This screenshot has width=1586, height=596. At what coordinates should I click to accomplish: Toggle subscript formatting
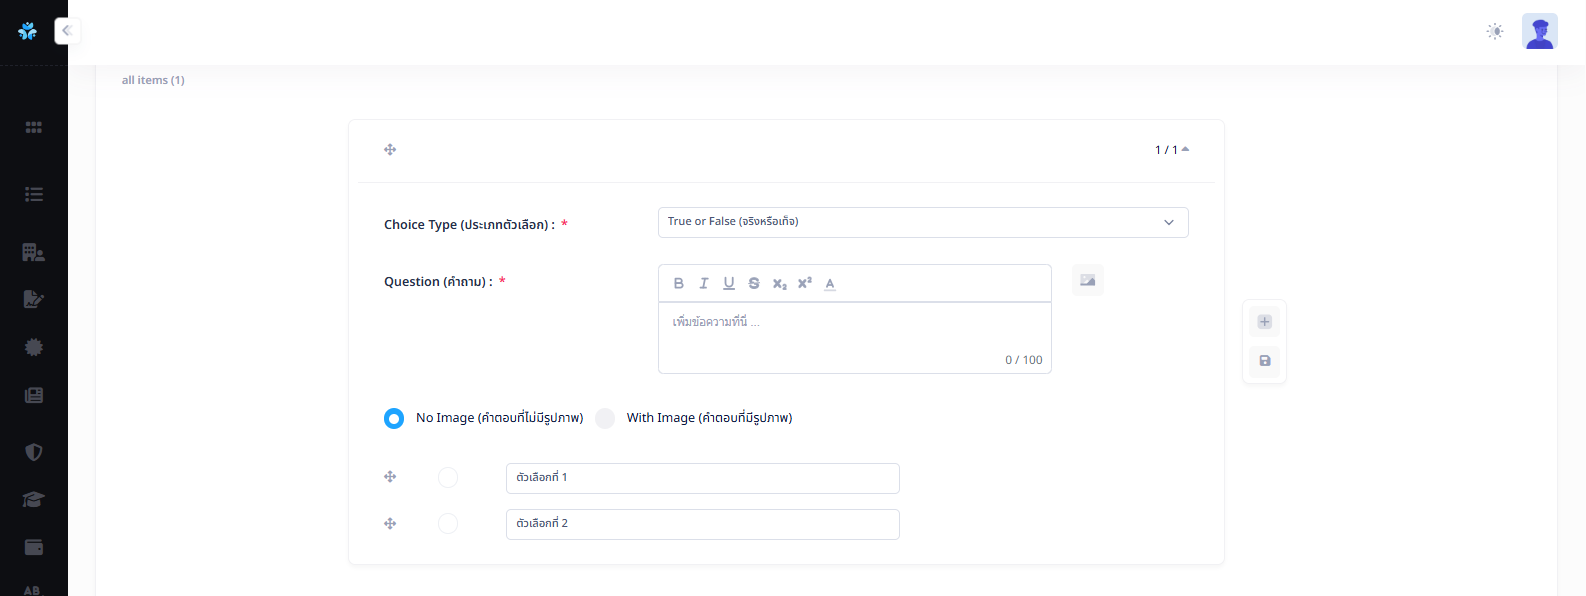[x=779, y=284]
